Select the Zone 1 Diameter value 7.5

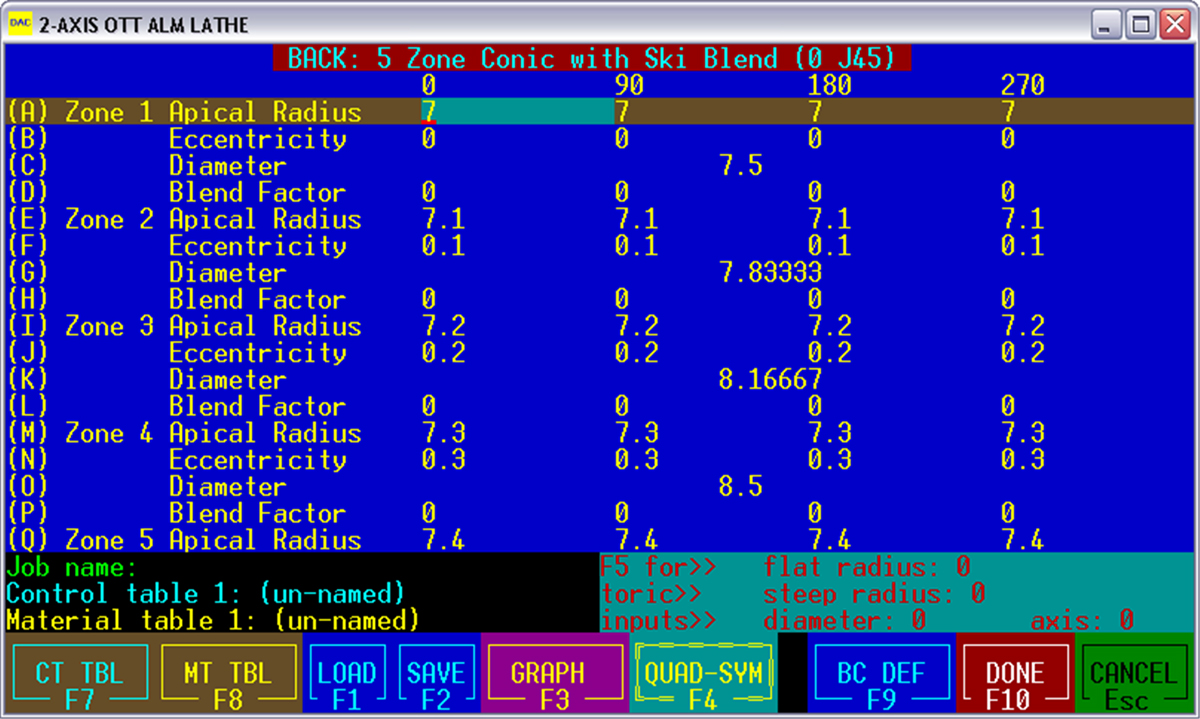pyautogui.click(x=740, y=166)
